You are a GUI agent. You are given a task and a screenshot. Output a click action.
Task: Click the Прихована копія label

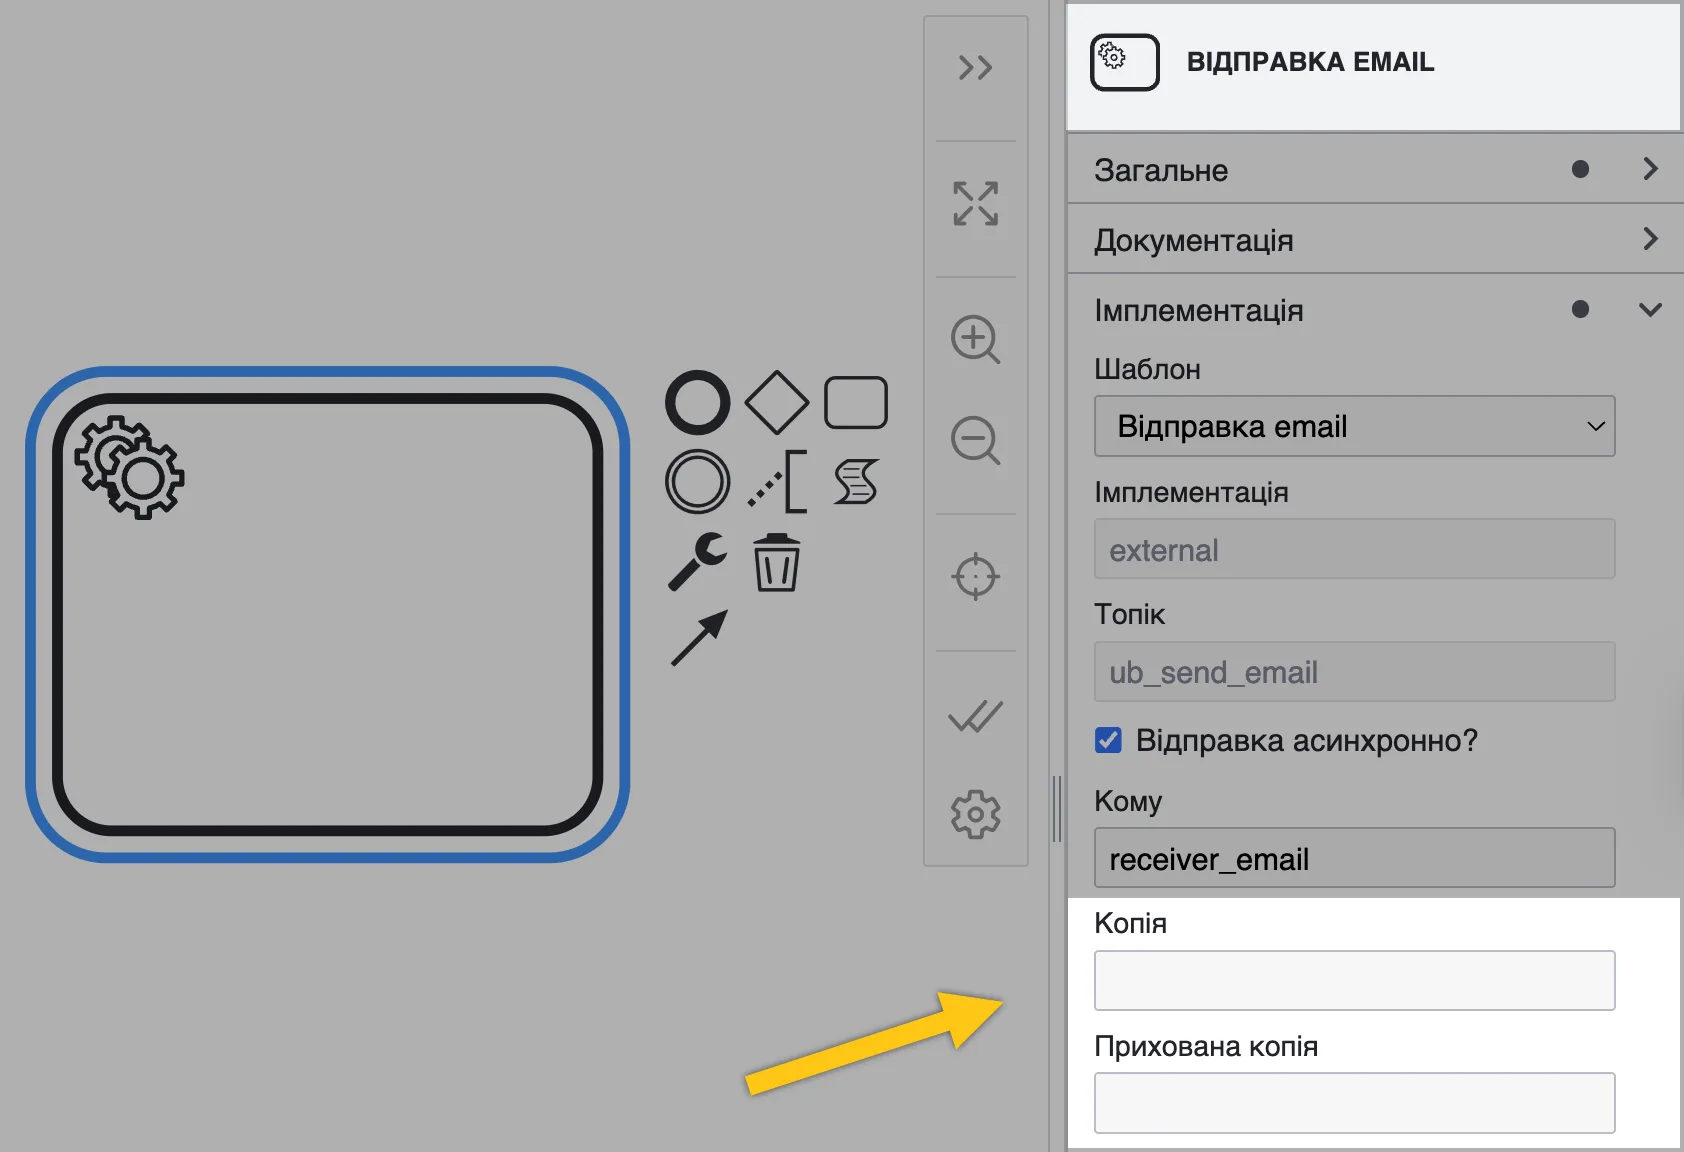point(1206,1046)
